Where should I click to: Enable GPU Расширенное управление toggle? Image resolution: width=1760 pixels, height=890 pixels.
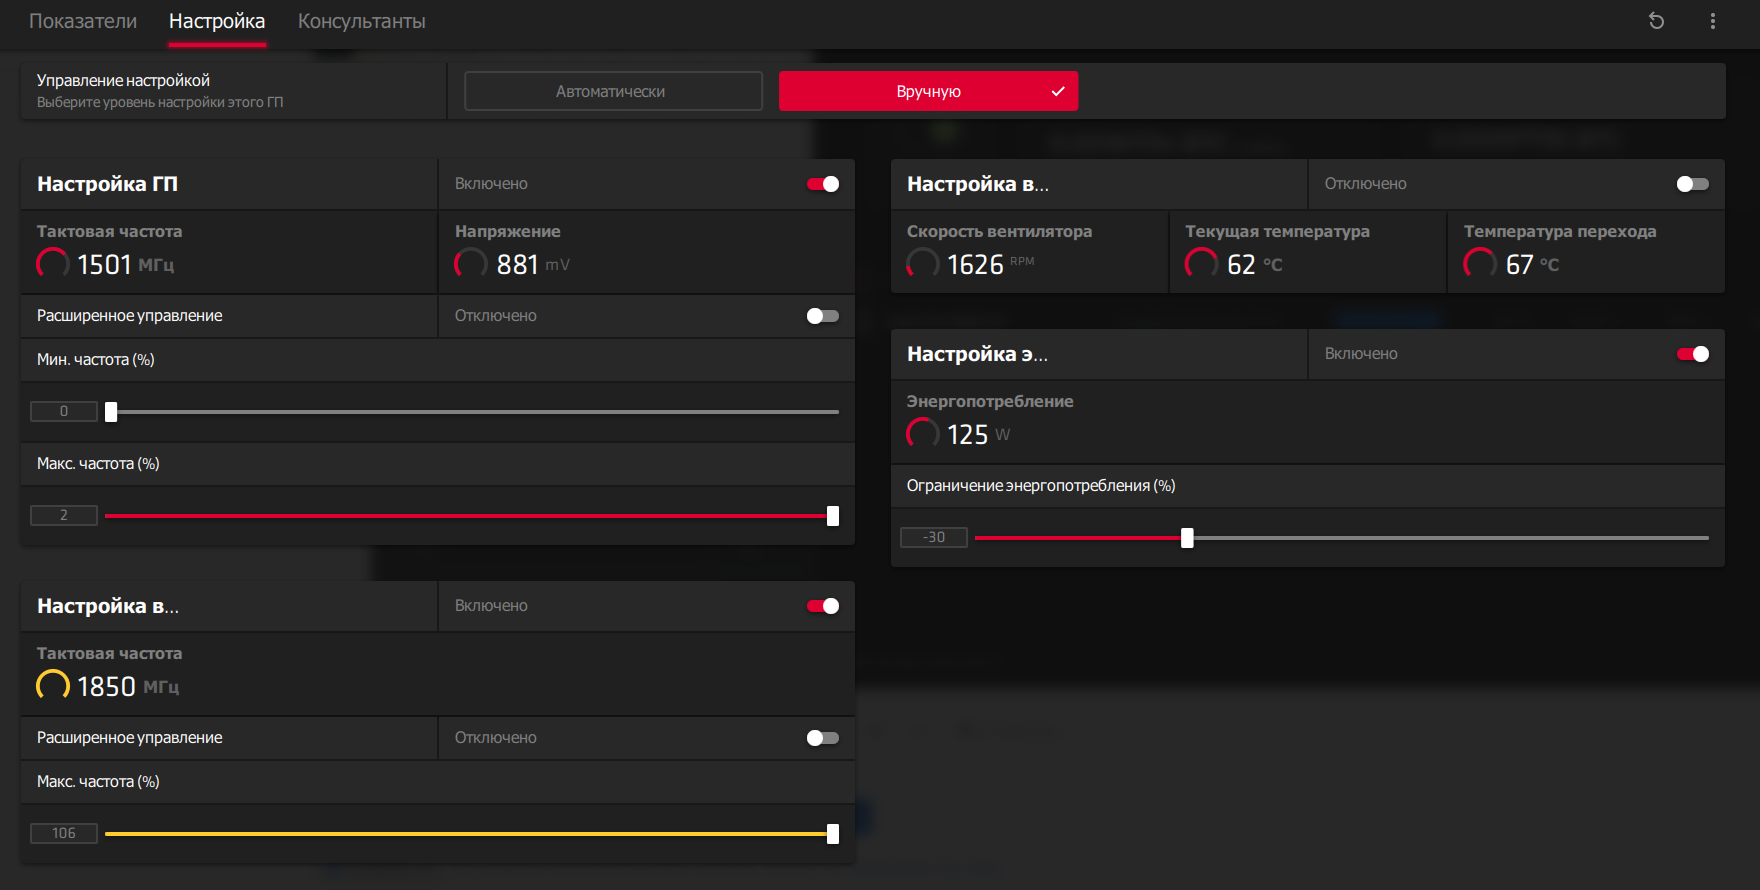click(823, 316)
